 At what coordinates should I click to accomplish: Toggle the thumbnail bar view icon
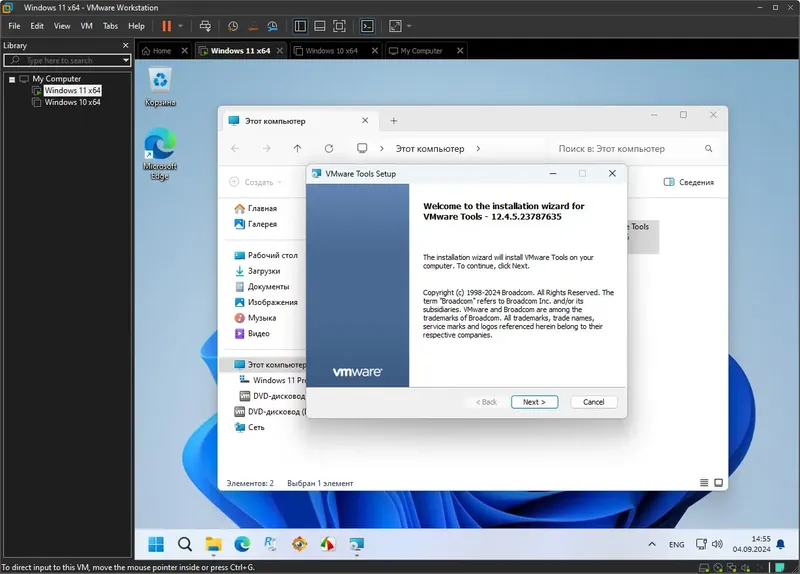(x=319, y=26)
